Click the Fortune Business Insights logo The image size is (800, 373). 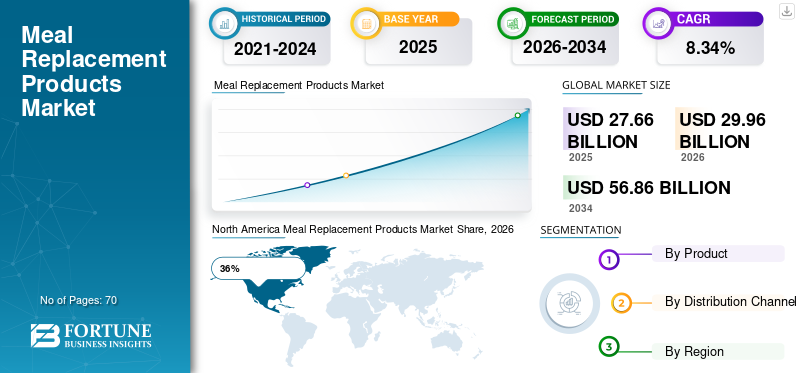tap(91, 335)
